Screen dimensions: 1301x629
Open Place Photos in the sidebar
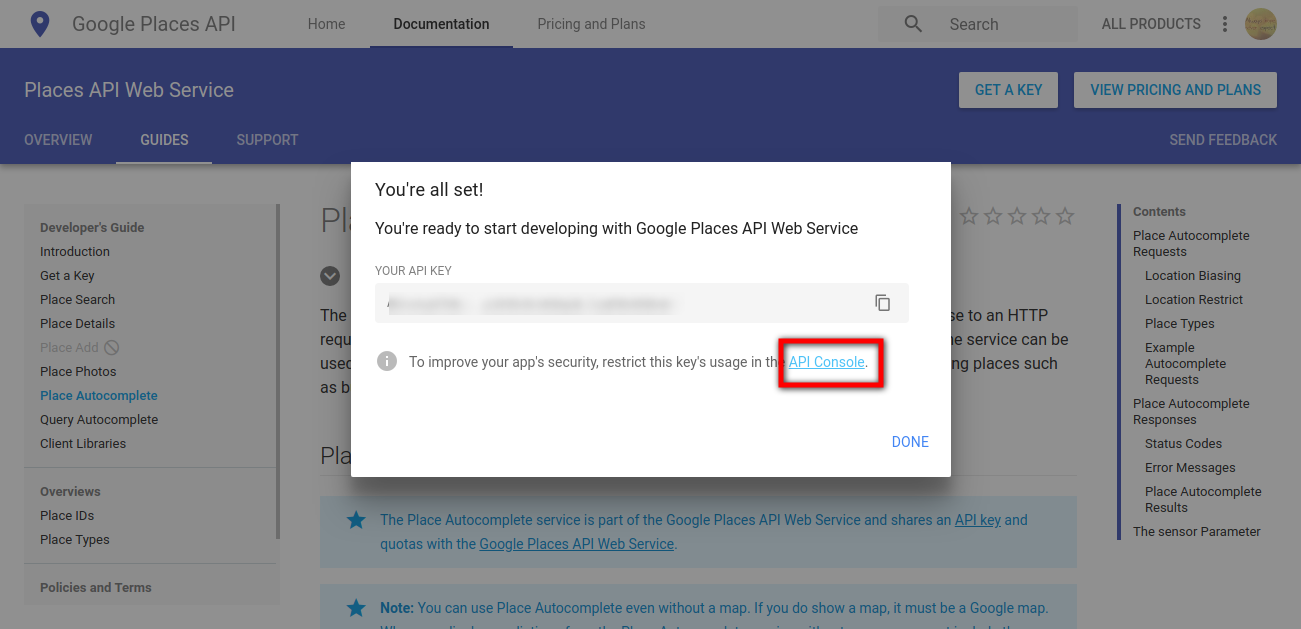point(78,372)
